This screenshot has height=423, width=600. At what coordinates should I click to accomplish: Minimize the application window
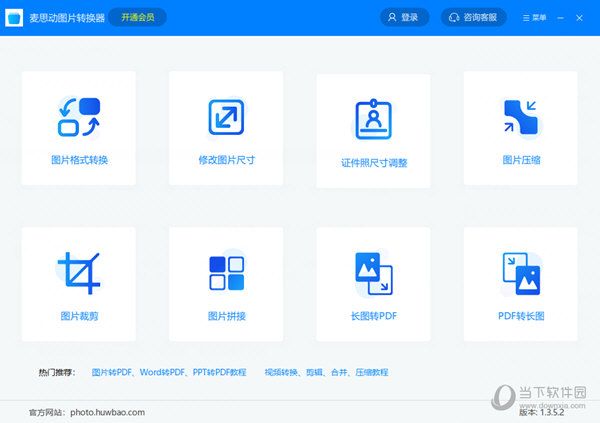[562, 17]
